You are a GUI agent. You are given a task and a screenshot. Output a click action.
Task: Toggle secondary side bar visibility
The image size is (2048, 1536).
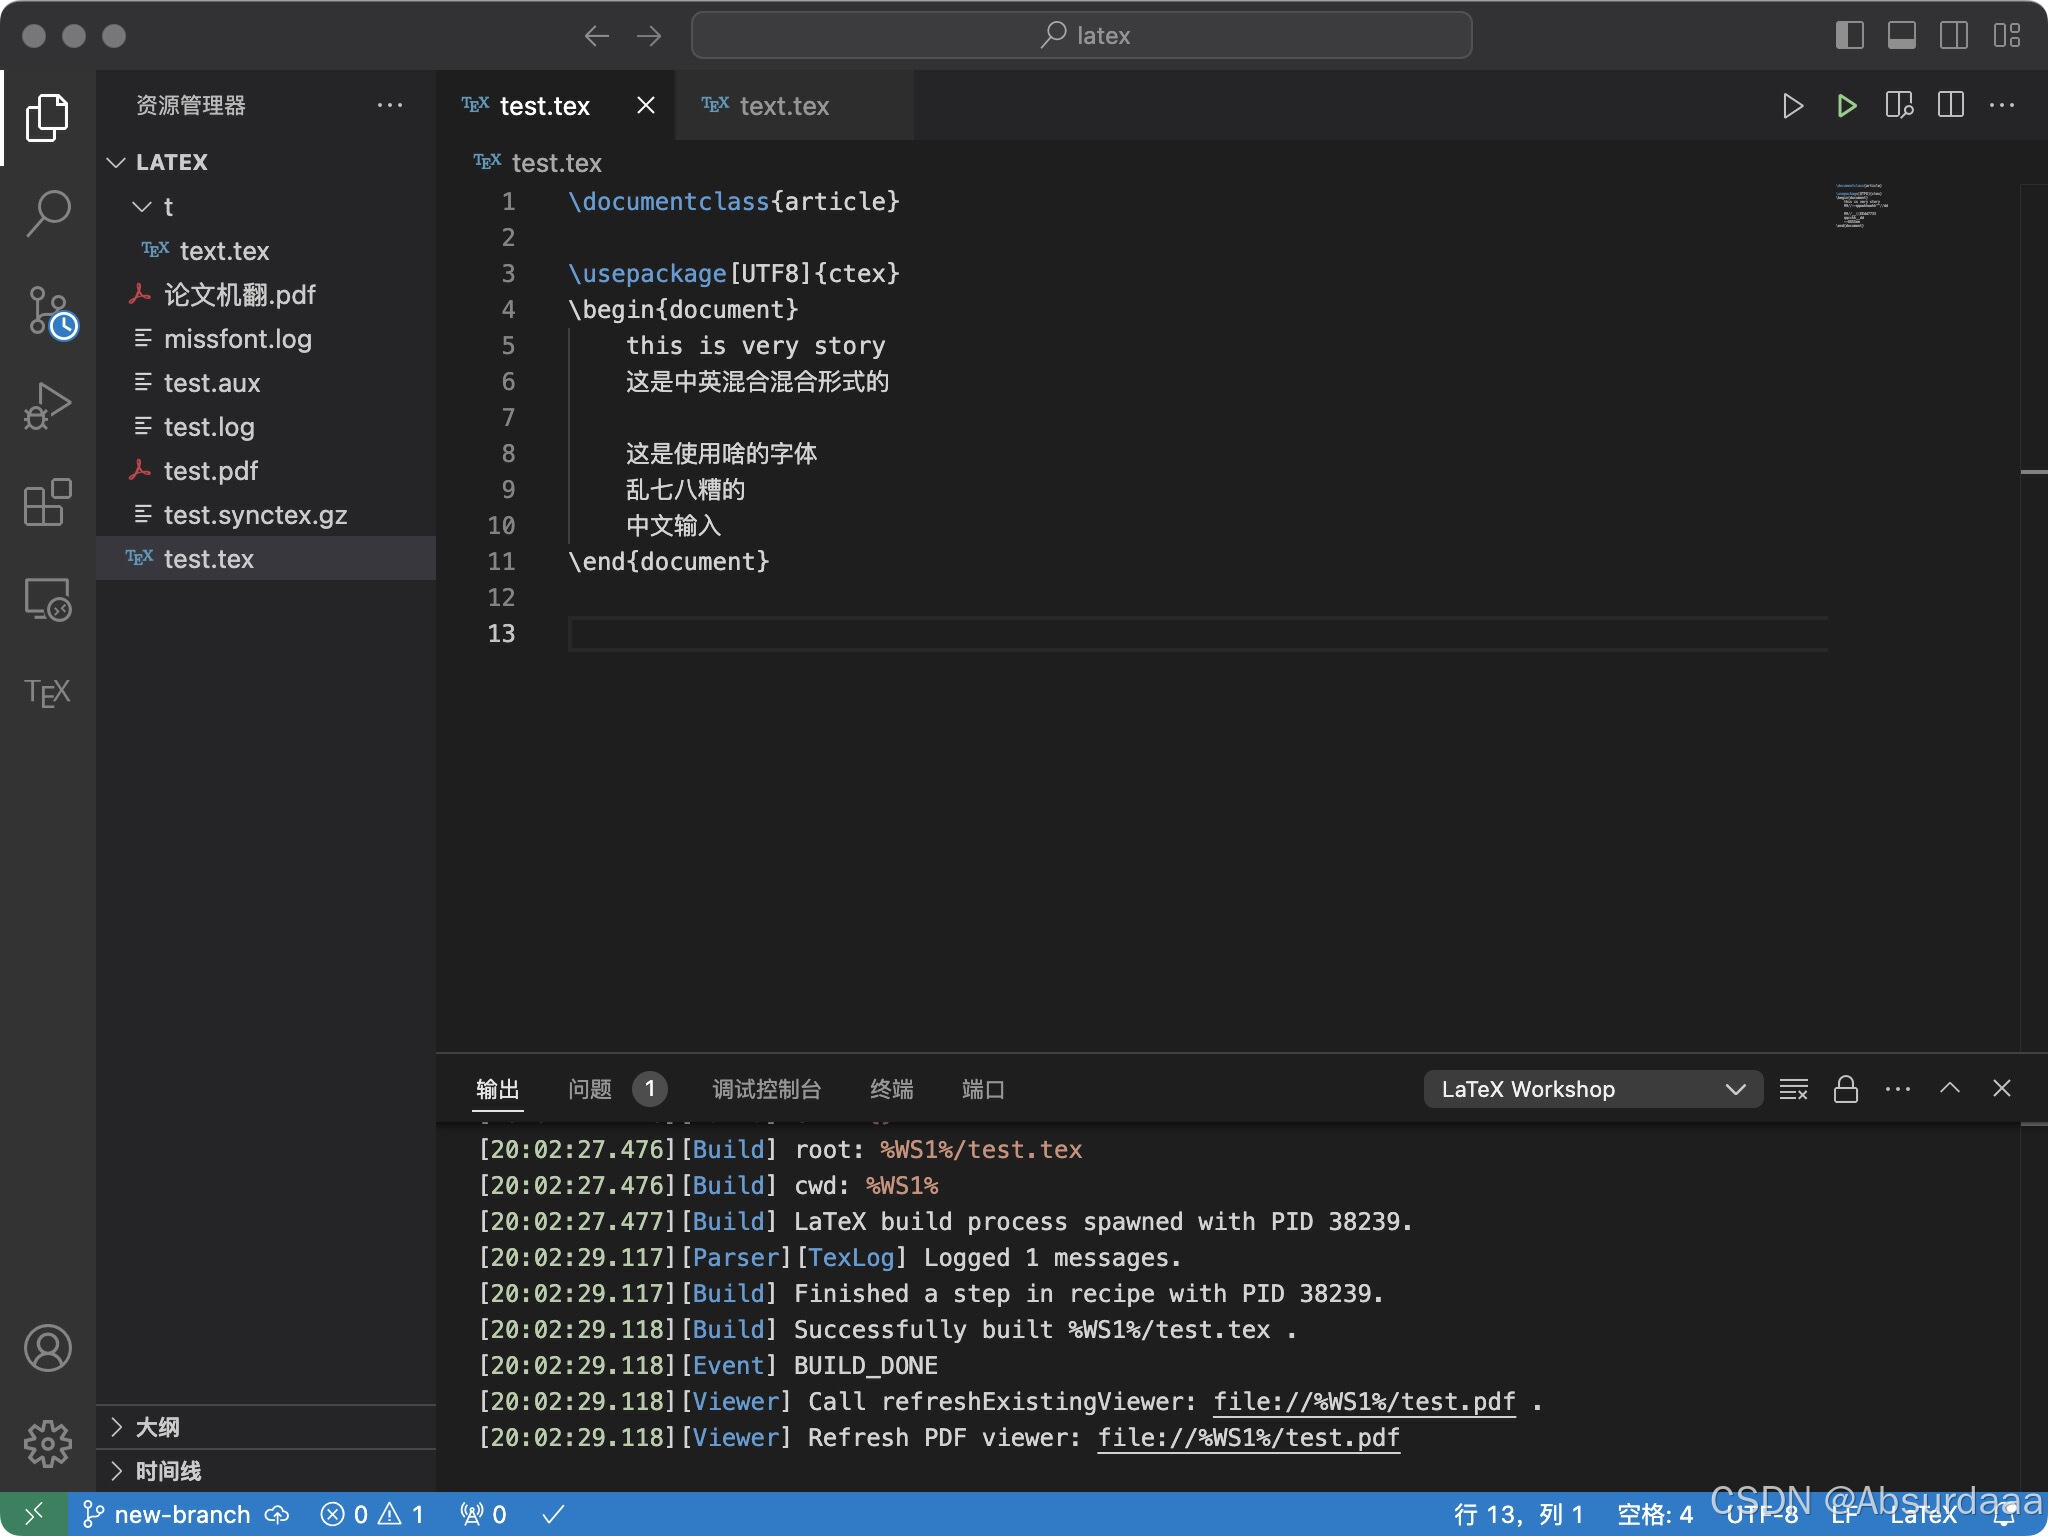(1954, 36)
